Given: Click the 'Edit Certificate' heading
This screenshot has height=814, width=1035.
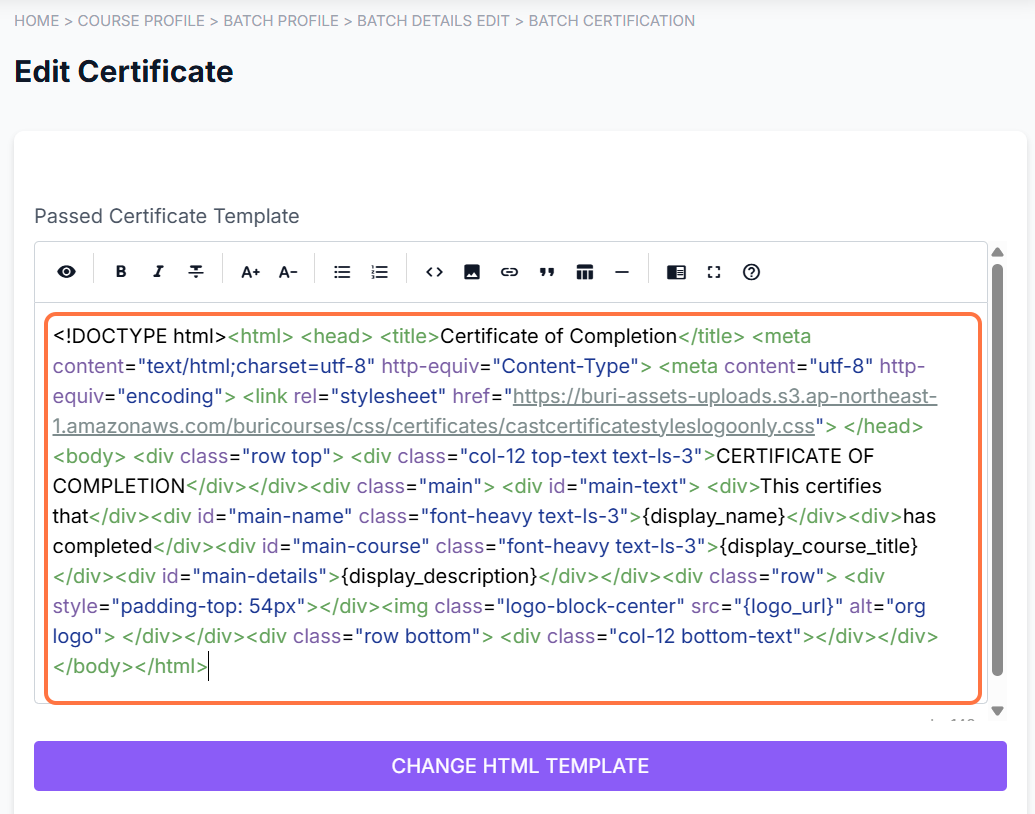Looking at the screenshot, I should click(x=124, y=71).
